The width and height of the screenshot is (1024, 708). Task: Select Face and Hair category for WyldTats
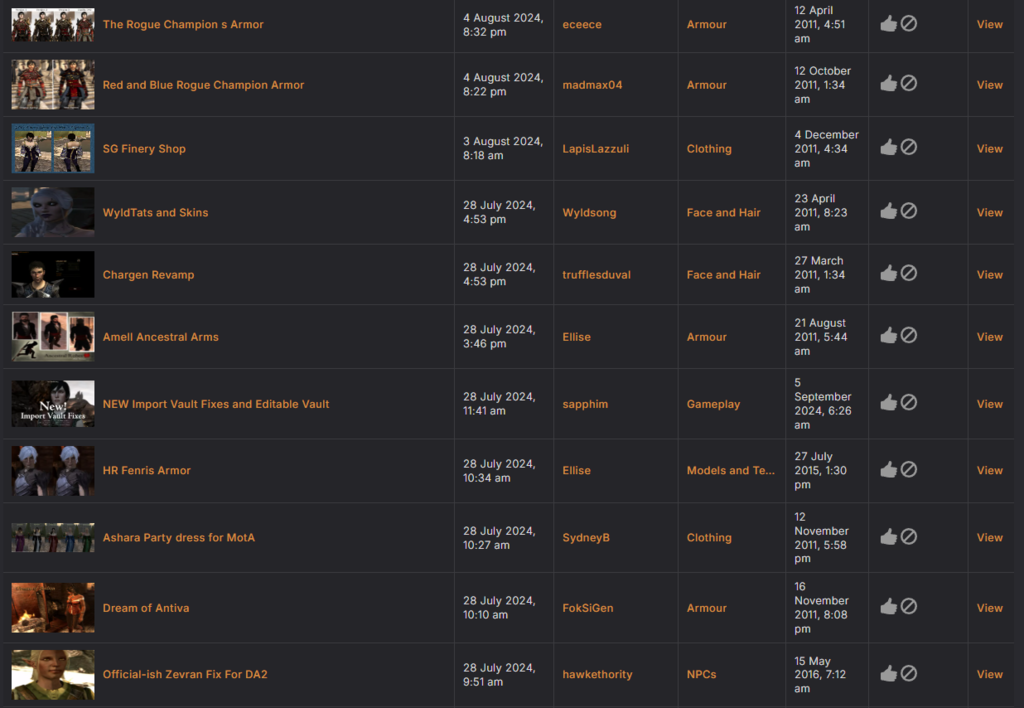pos(723,213)
